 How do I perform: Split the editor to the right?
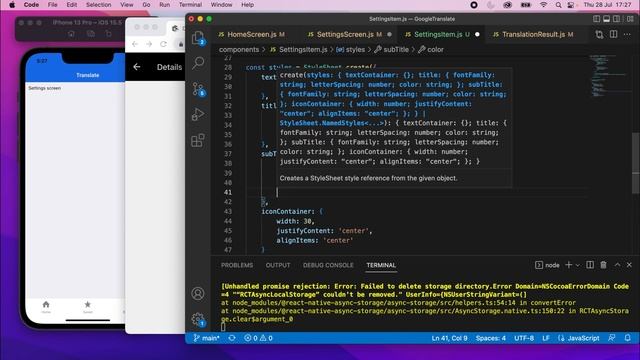(x=613, y=34)
